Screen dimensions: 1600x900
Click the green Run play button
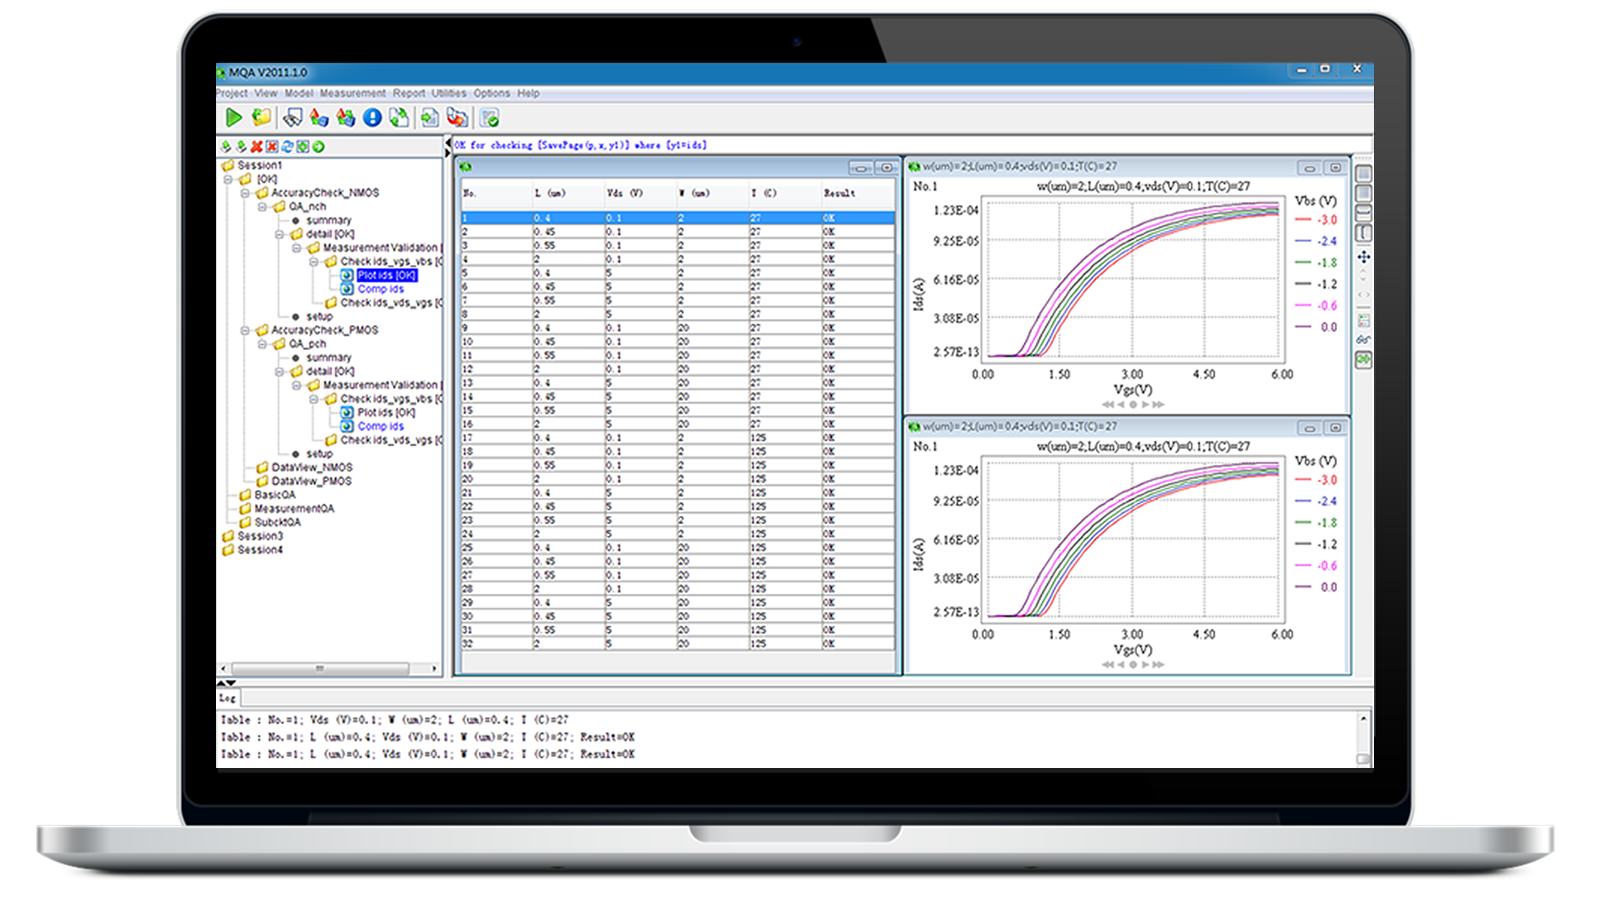(233, 118)
